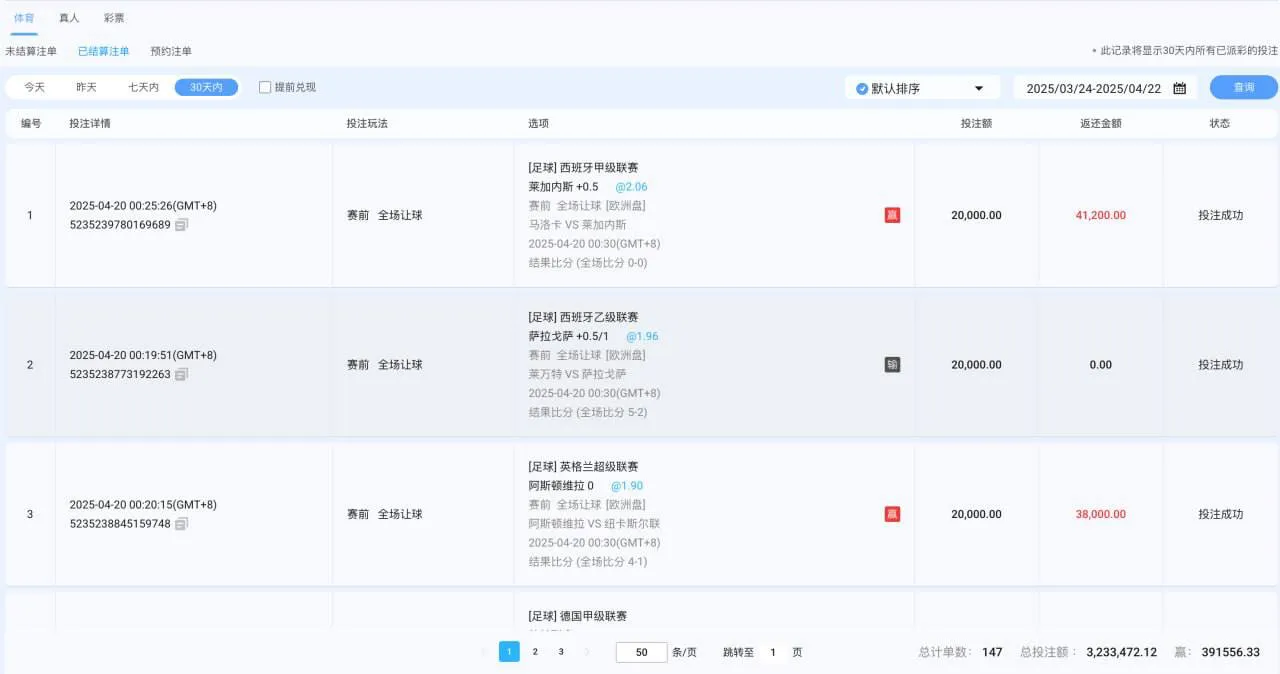Image resolution: width=1280 pixels, height=674 pixels.
Task: Click the blue check icon beside 默认排序
Action: [861, 87]
